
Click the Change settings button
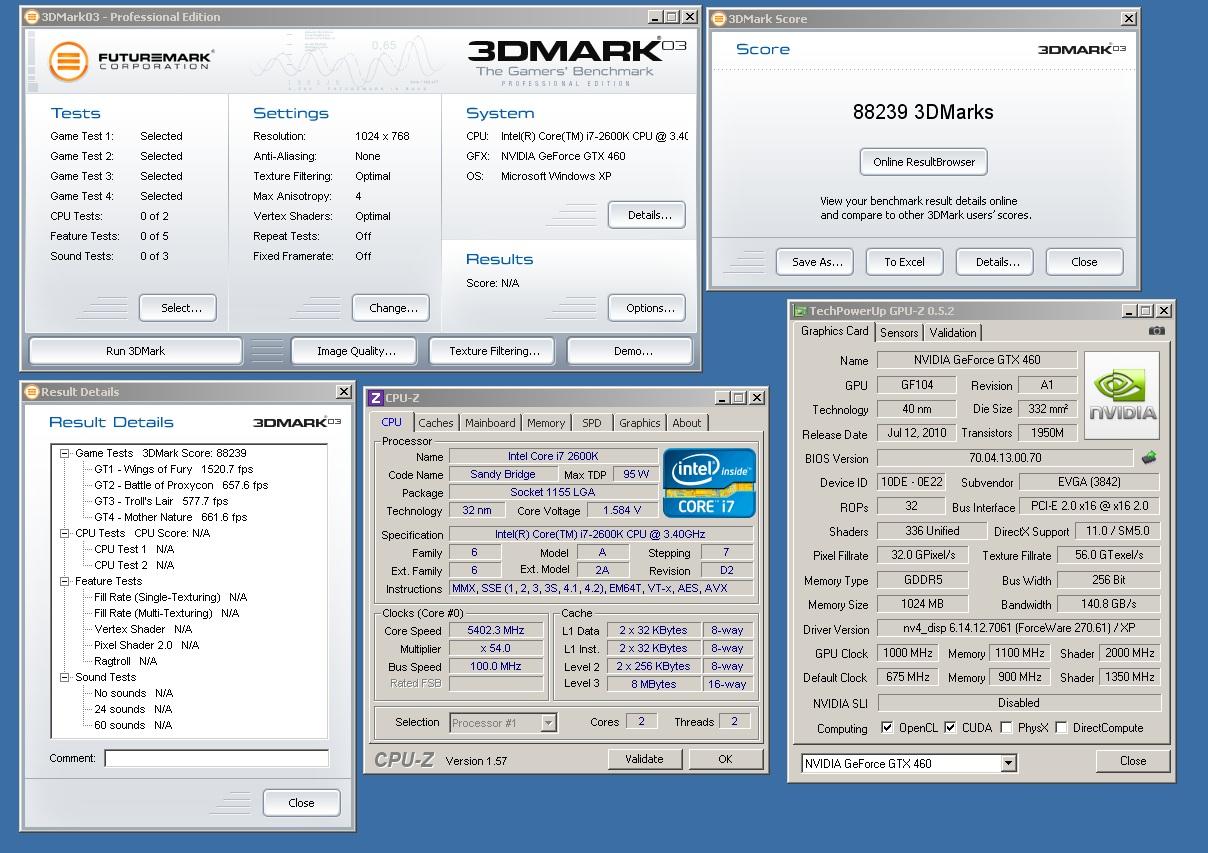pos(391,308)
